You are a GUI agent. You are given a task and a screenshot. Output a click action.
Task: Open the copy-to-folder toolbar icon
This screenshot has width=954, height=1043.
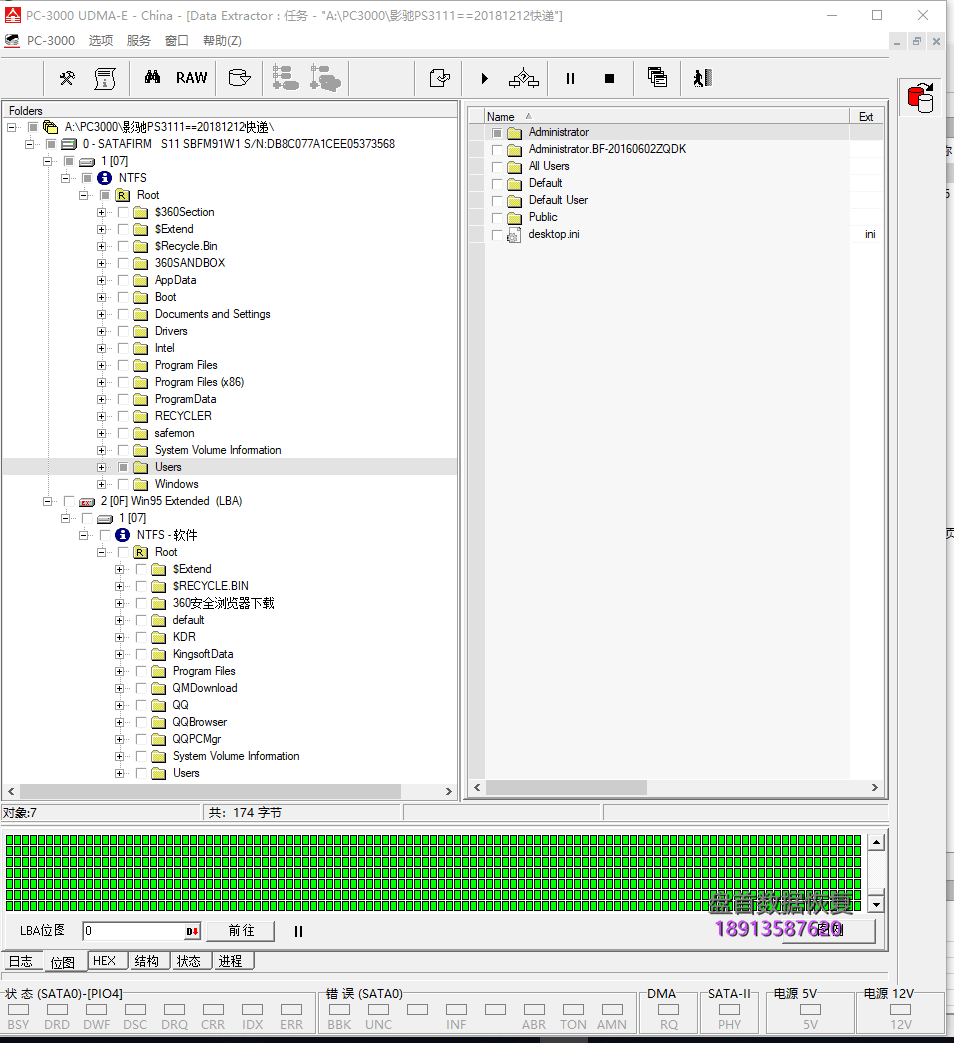(440, 78)
